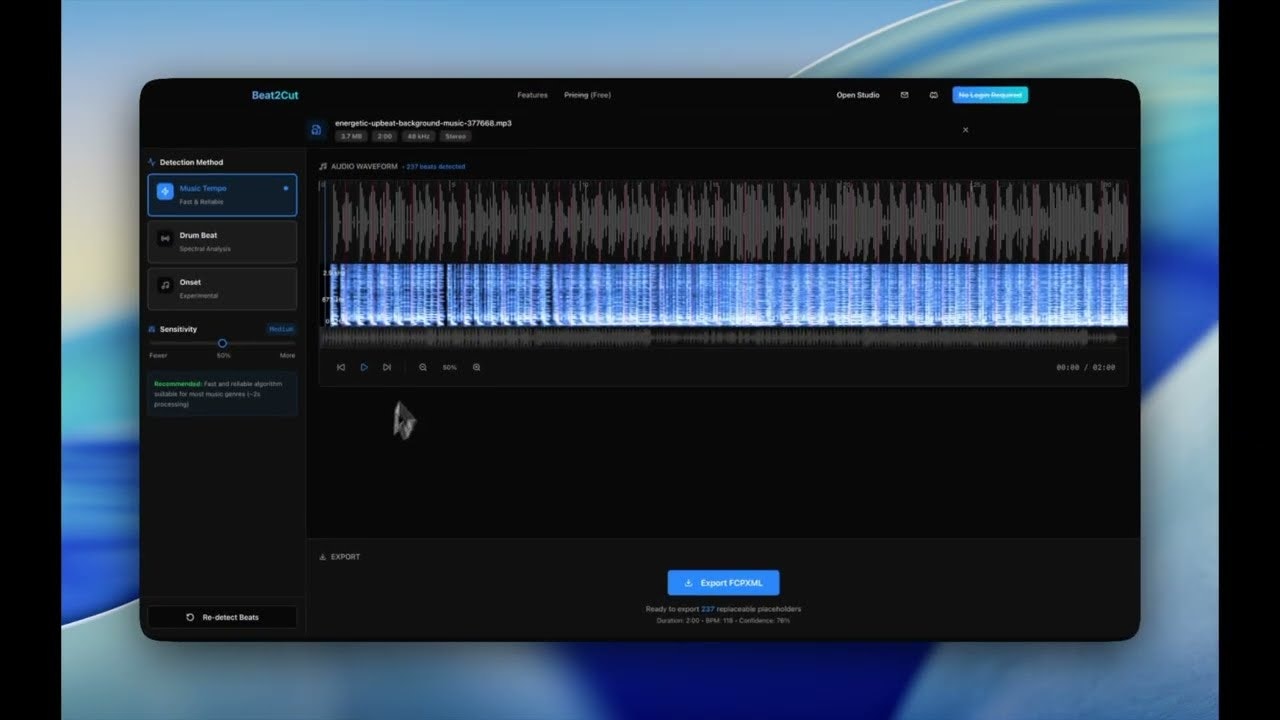Skip to previous beat marker
The height and width of the screenshot is (720, 1280).
[x=341, y=367]
